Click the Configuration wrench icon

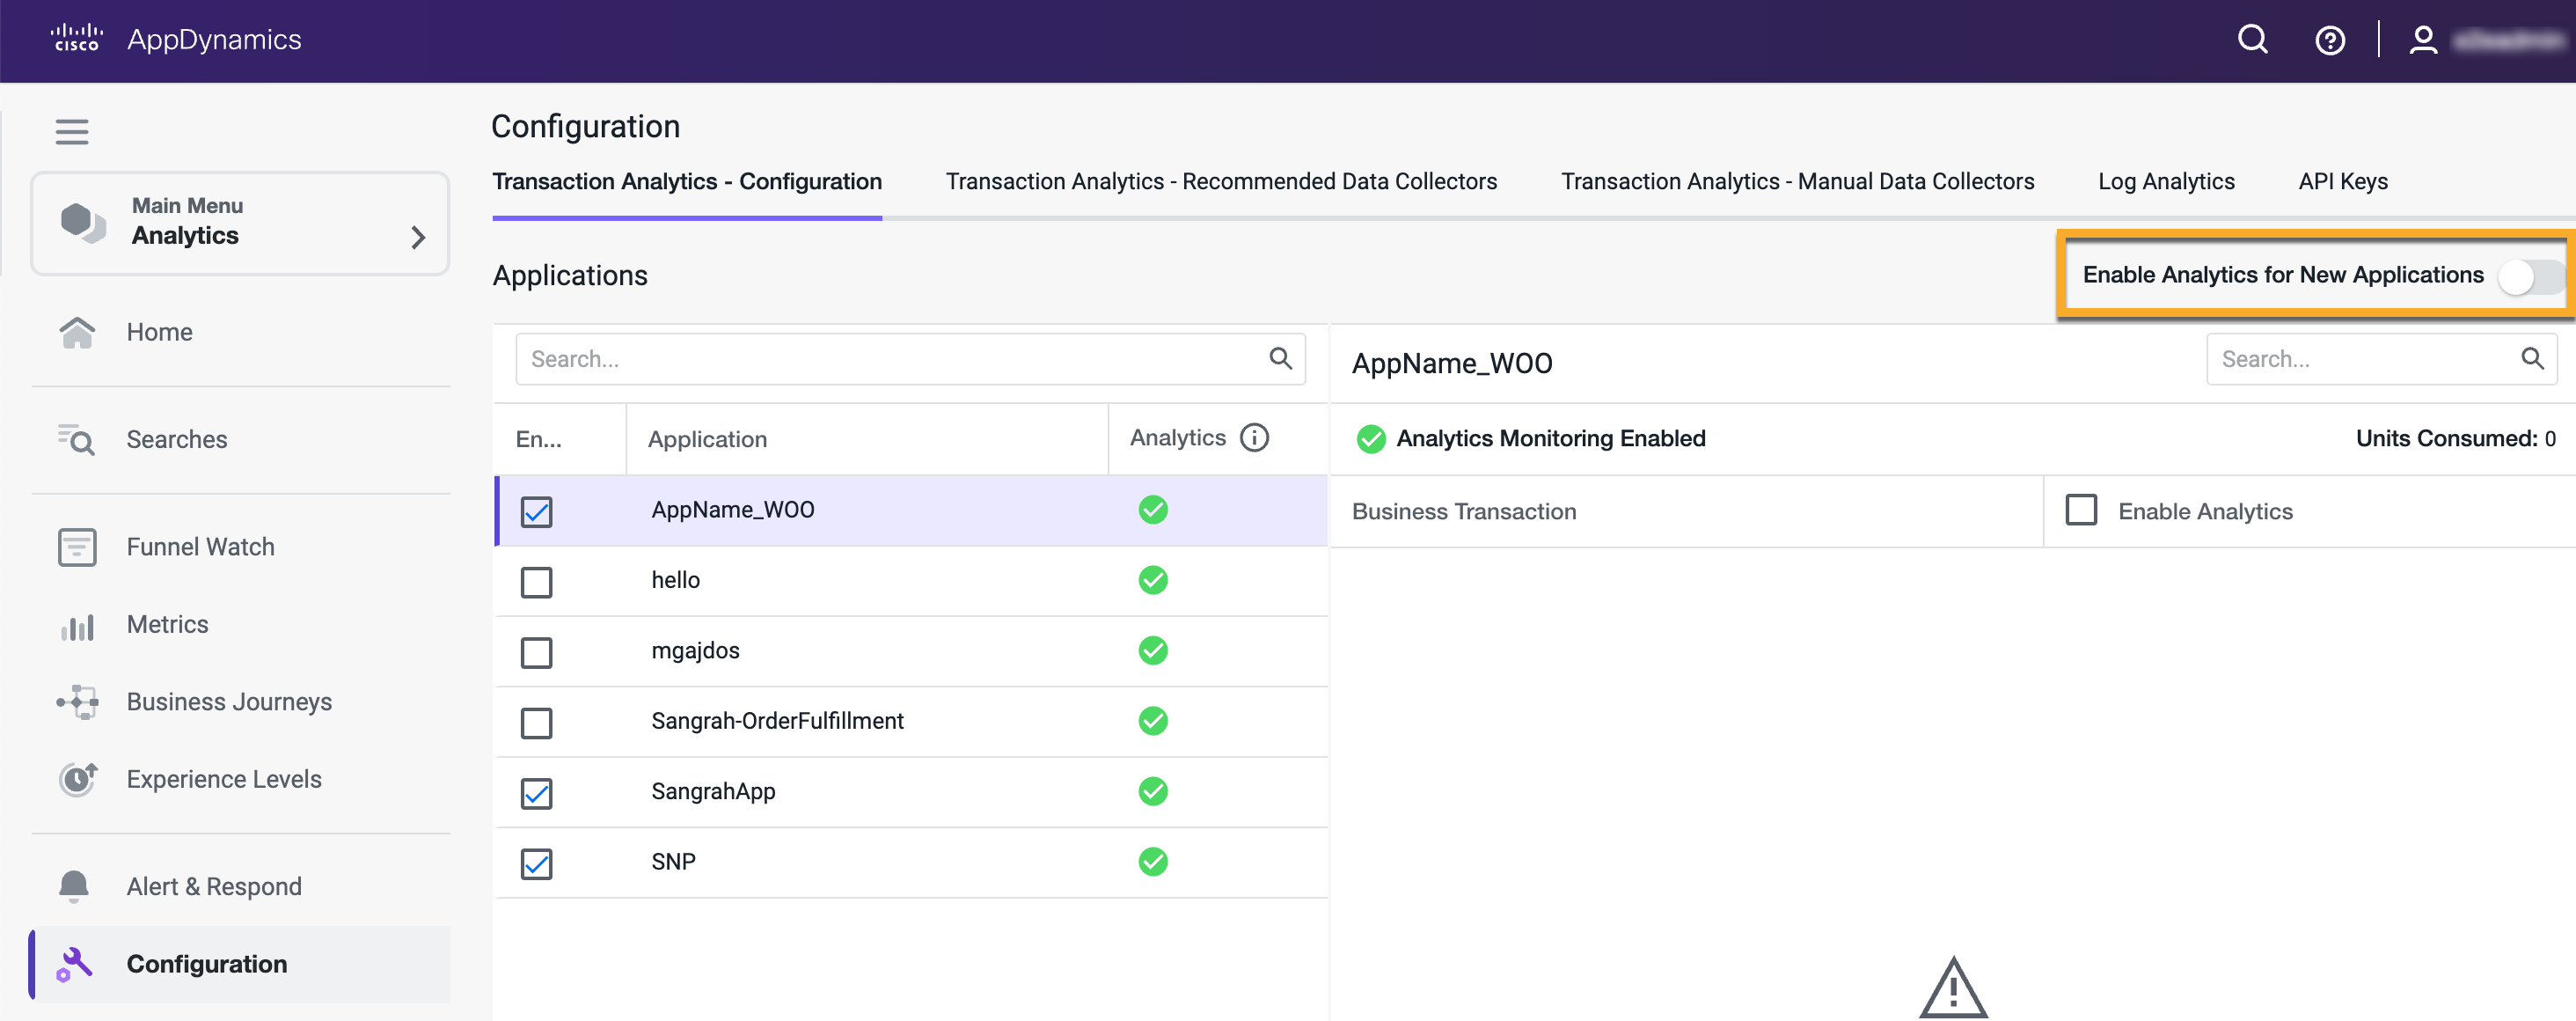74,964
